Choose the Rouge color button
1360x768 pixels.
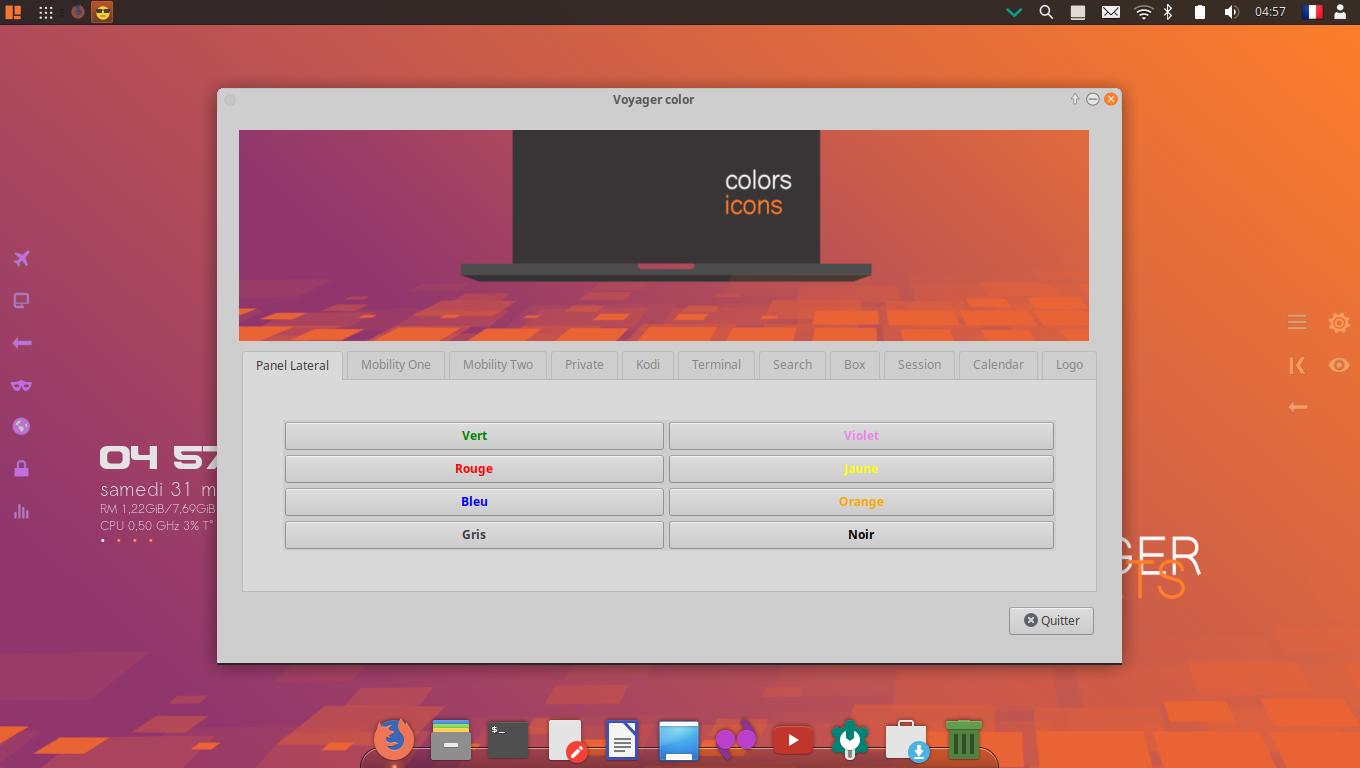click(474, 468)
